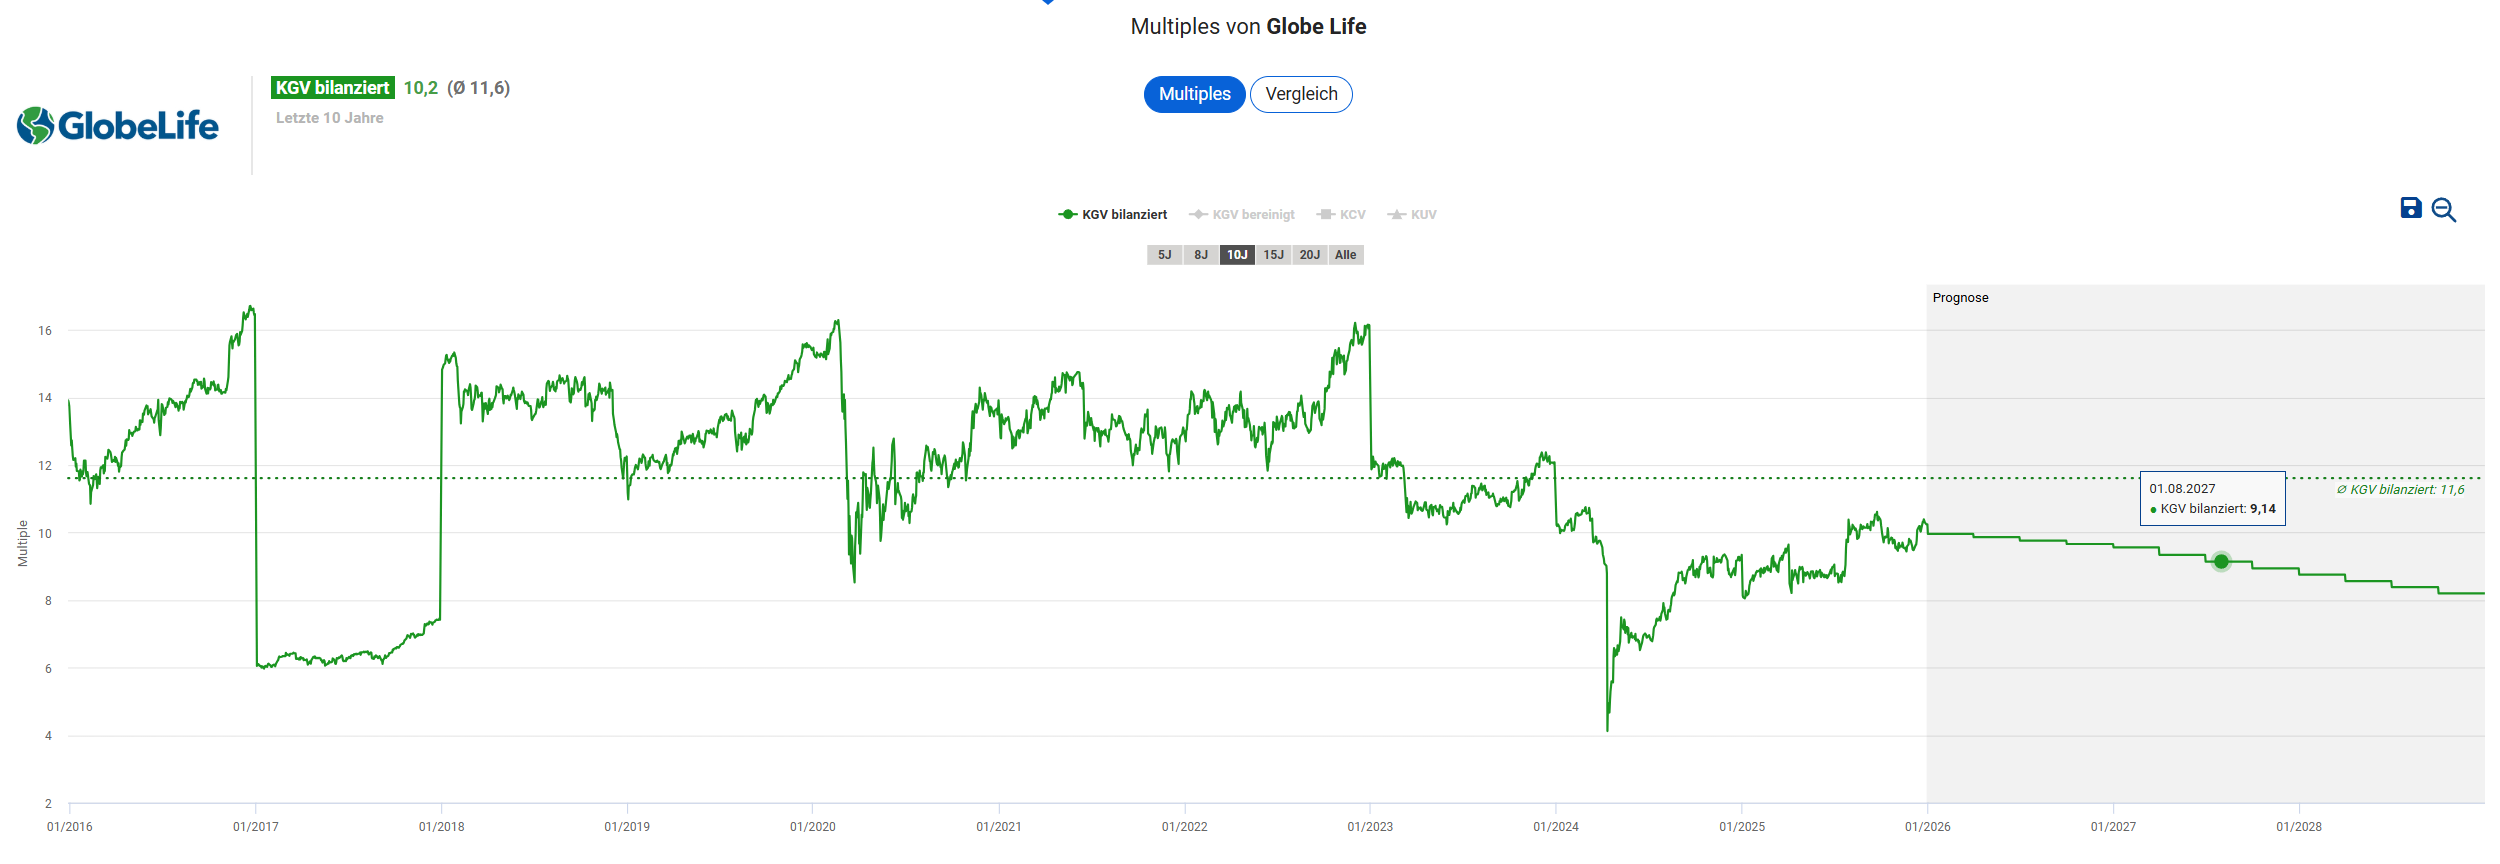Toggle KGV bilanziert series in legend
Image resolution: width=2500 pixels, height=864 pixels.
click(1113, 215)
